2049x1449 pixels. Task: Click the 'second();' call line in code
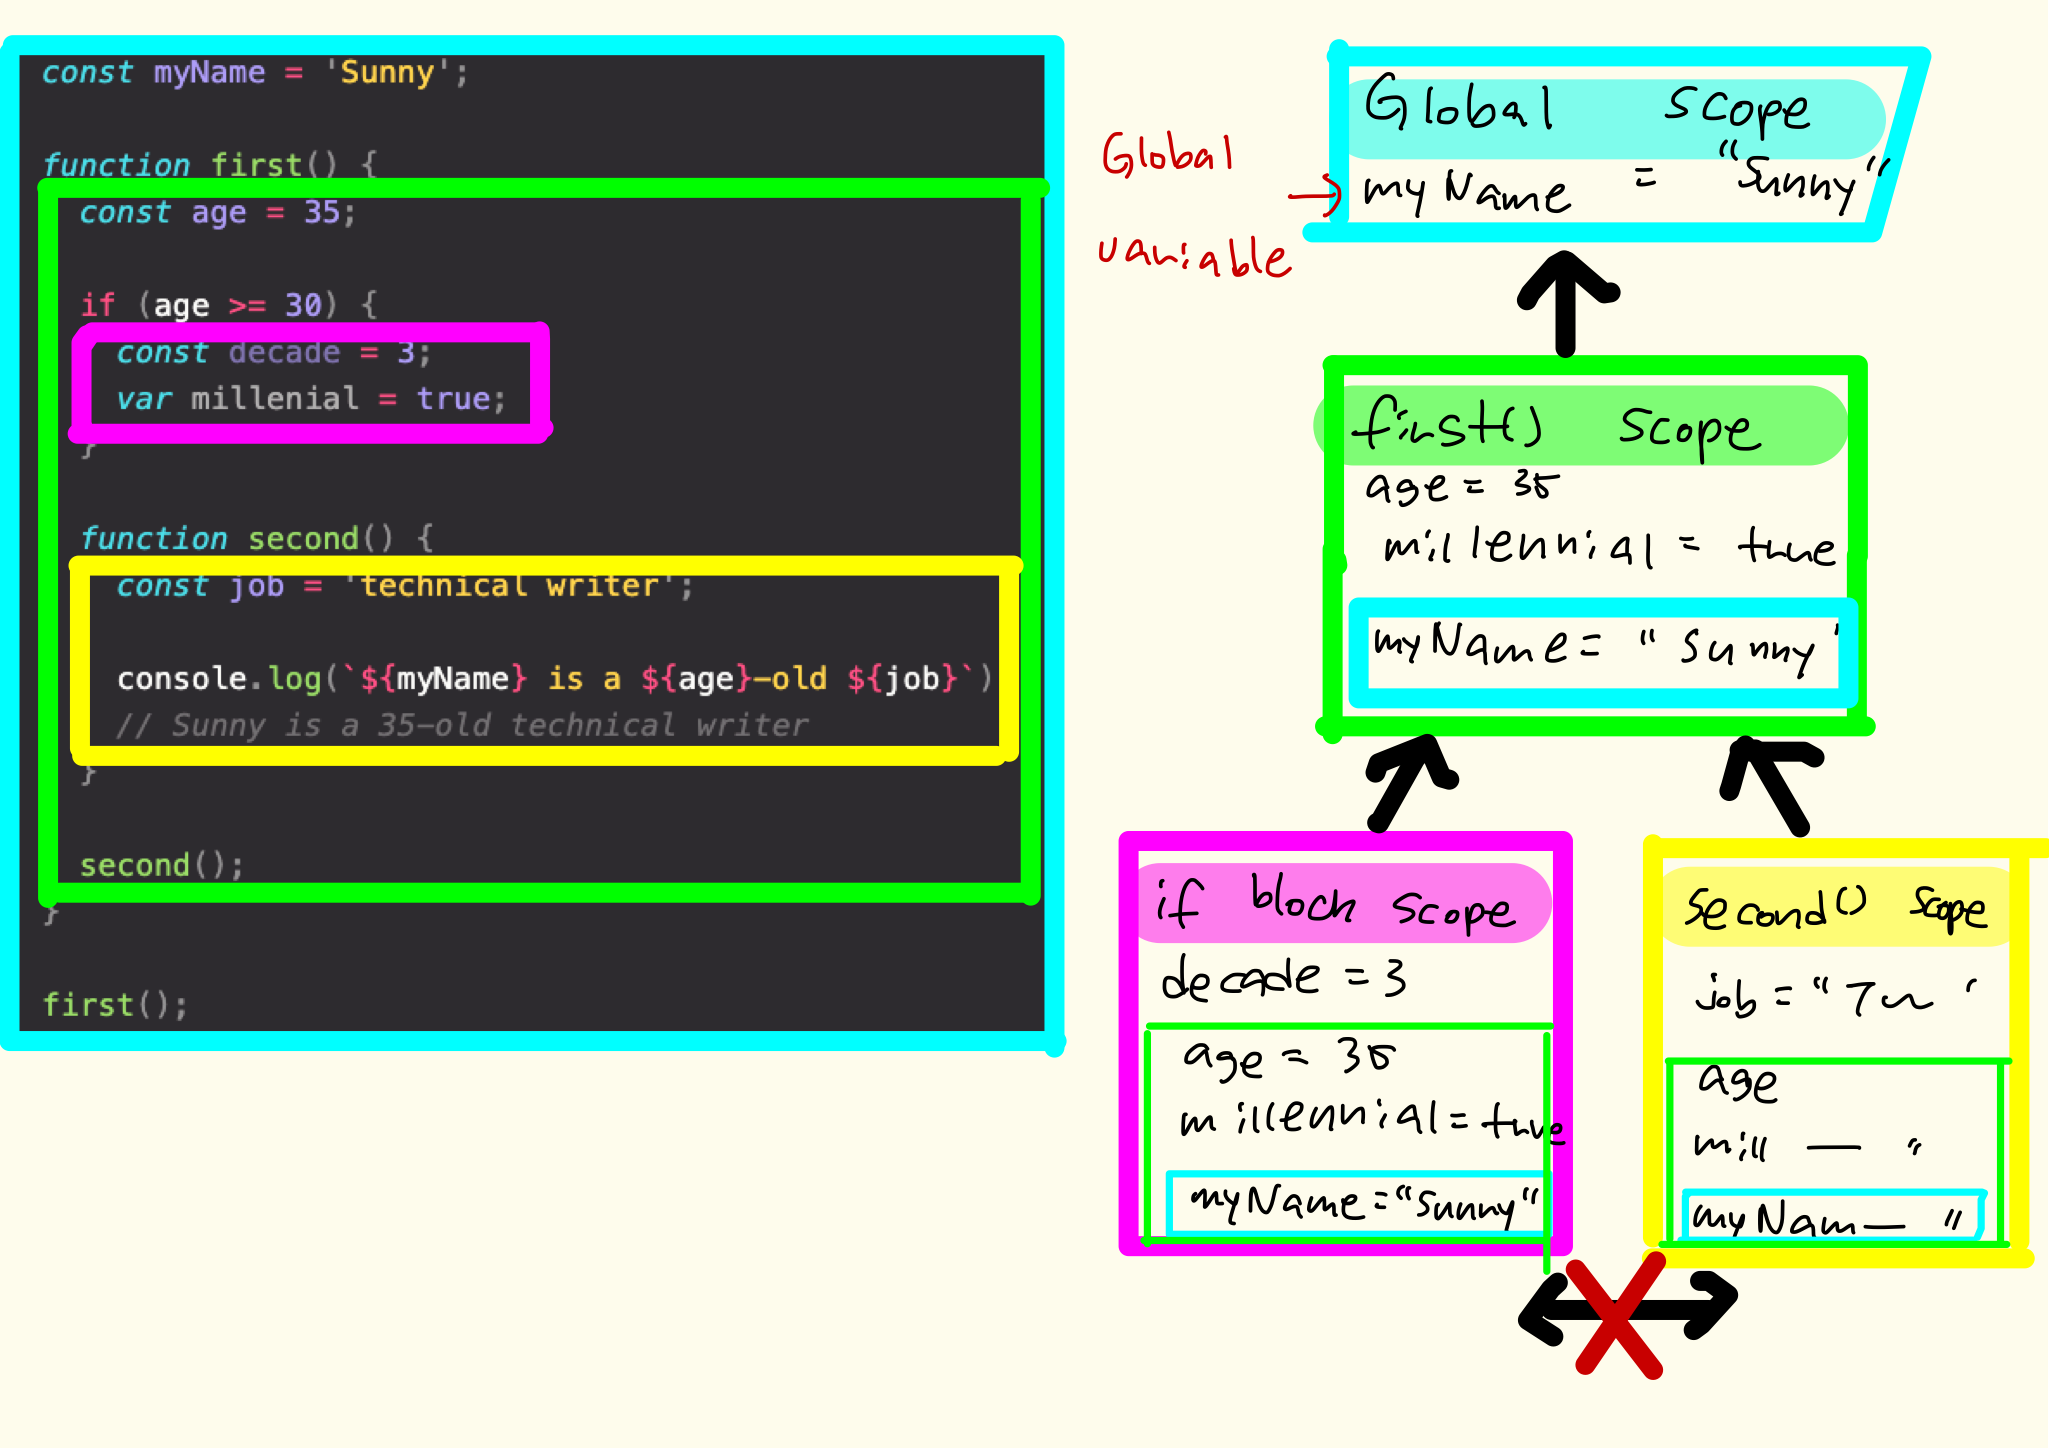(x=160, y=865)
